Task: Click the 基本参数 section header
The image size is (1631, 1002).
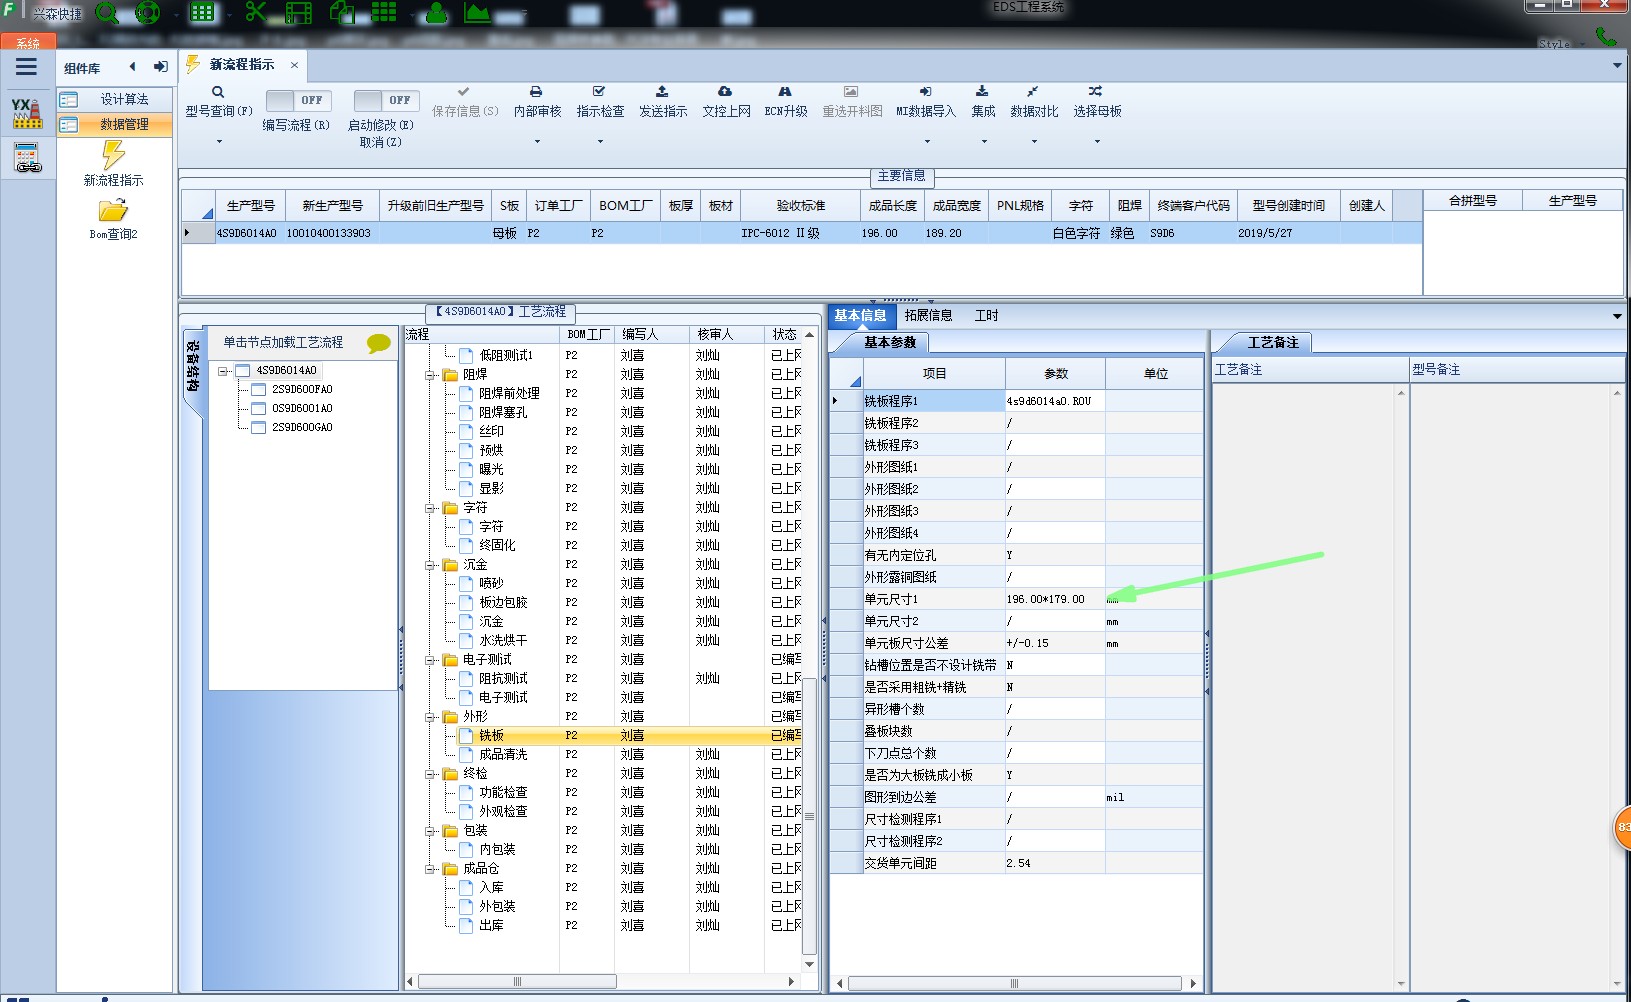Action: (x=890, y=342)
